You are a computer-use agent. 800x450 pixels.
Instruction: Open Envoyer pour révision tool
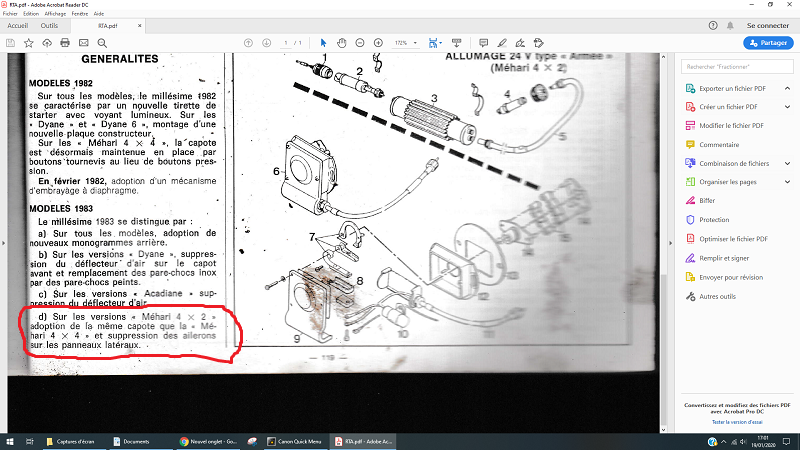point(731,277)
